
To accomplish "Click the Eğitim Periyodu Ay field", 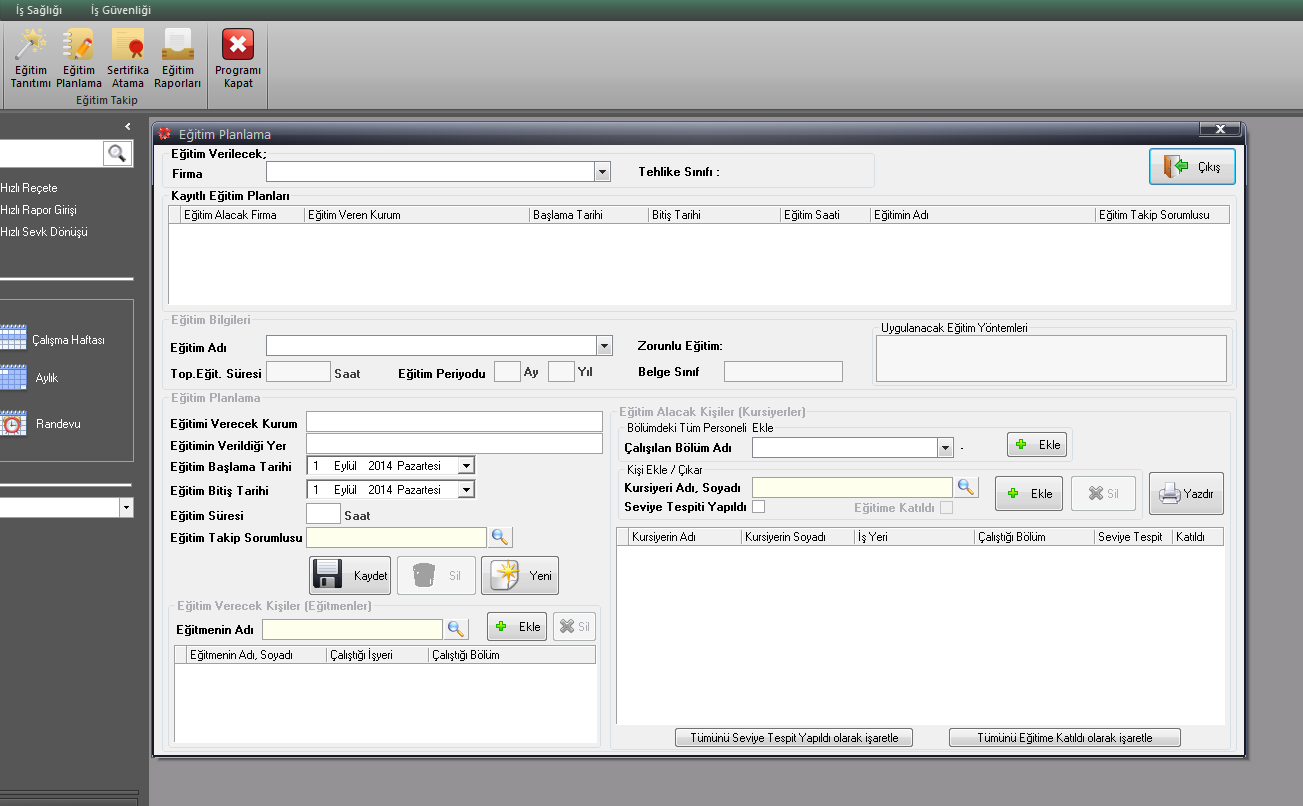I will (x=508, y=371).
